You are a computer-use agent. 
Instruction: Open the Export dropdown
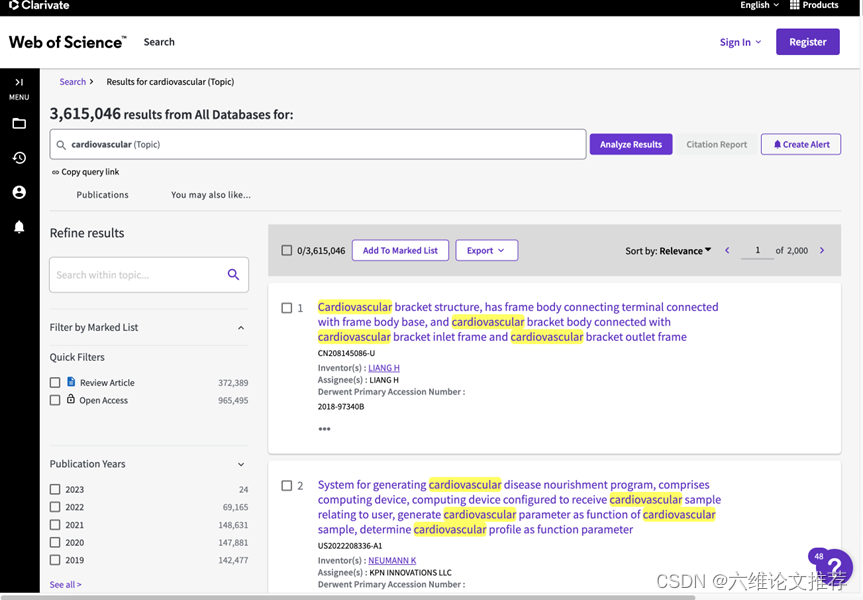487,250
